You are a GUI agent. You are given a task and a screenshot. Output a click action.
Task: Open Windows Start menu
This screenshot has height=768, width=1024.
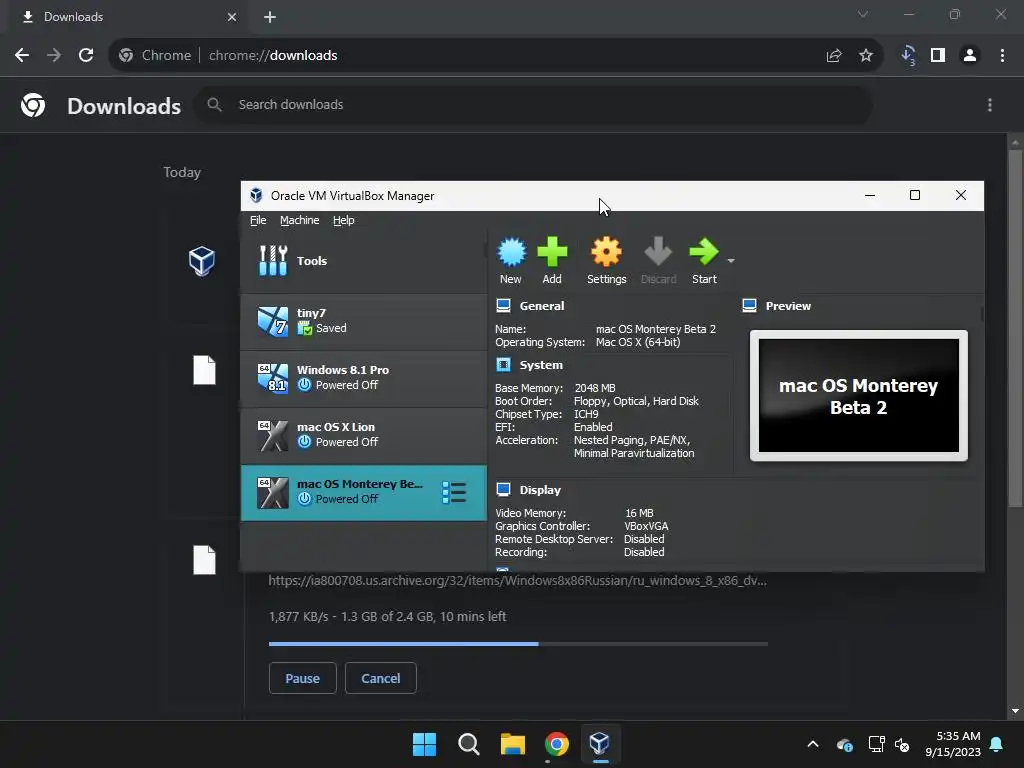point(424,744)
